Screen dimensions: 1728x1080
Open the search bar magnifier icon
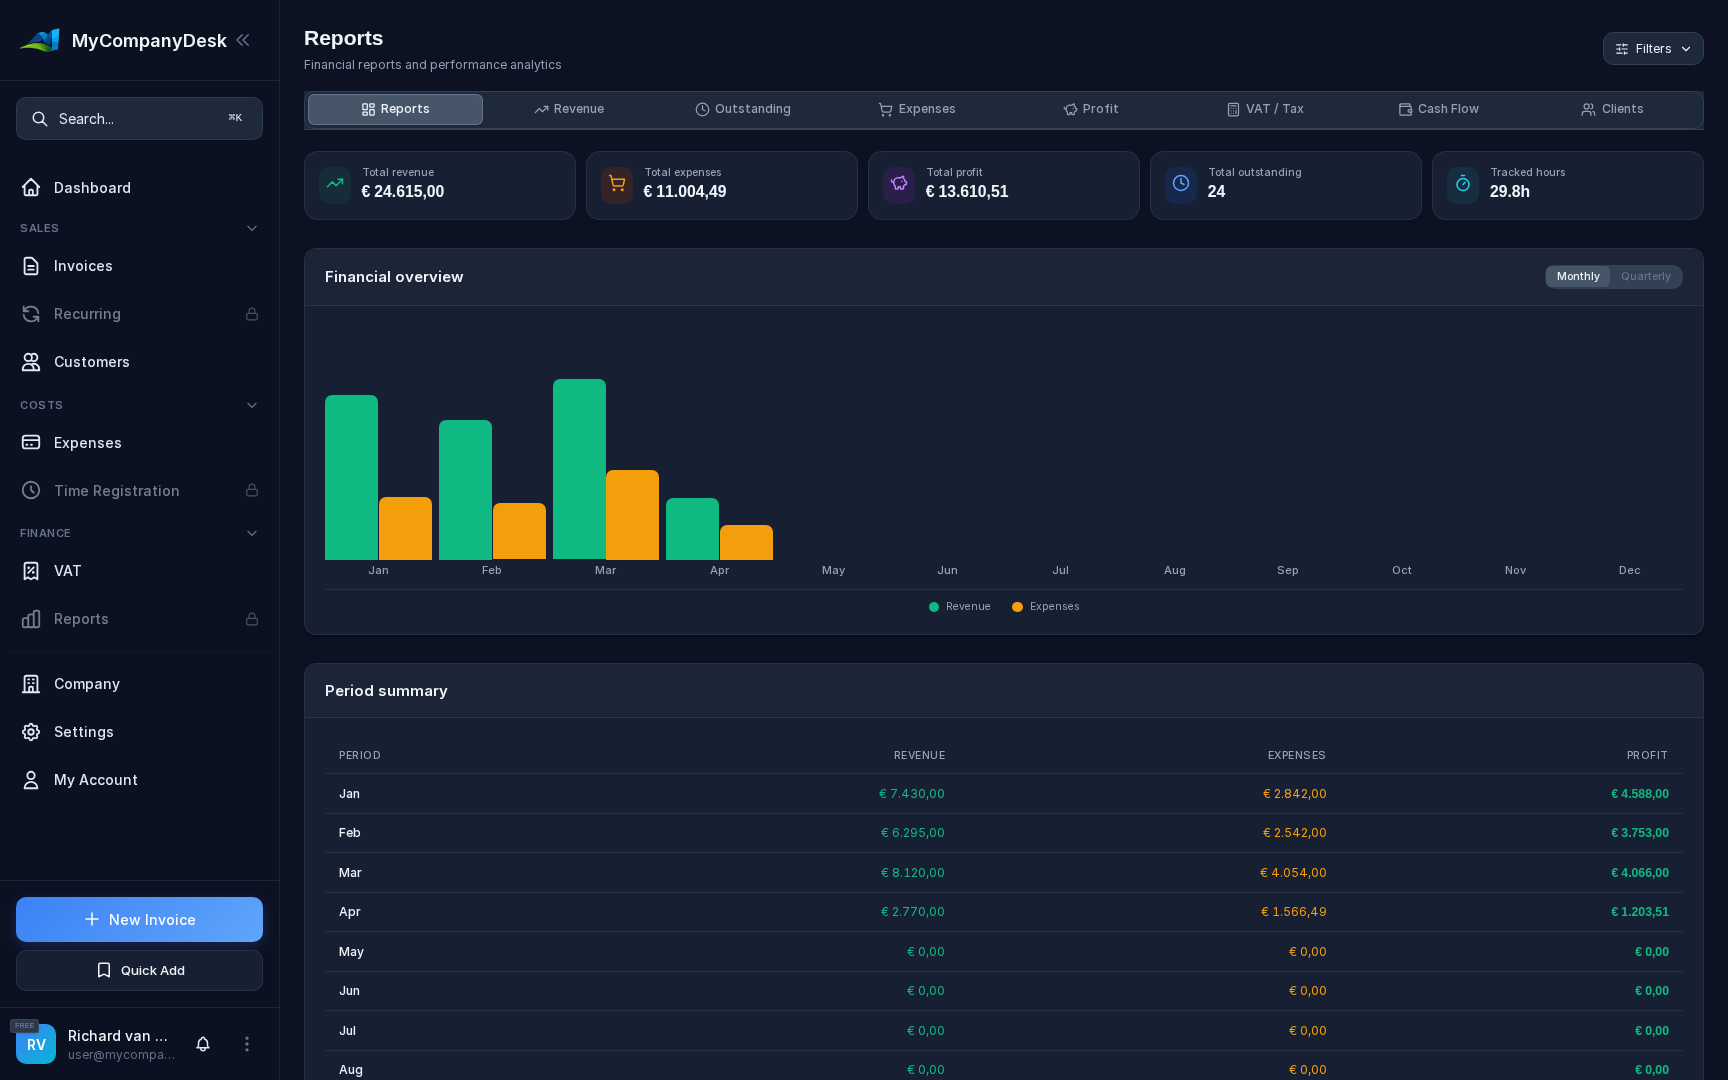tap(40, 118)
